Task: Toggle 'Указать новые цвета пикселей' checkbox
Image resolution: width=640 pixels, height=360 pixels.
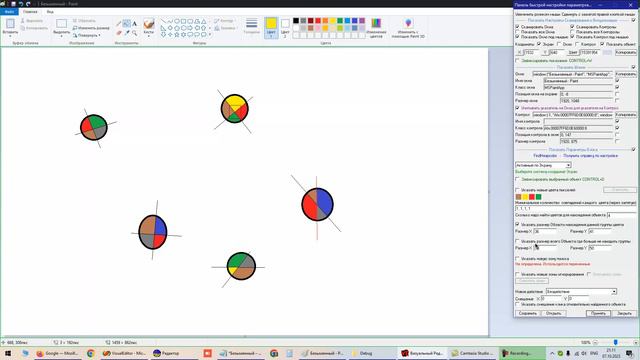Action: point(518,190)
